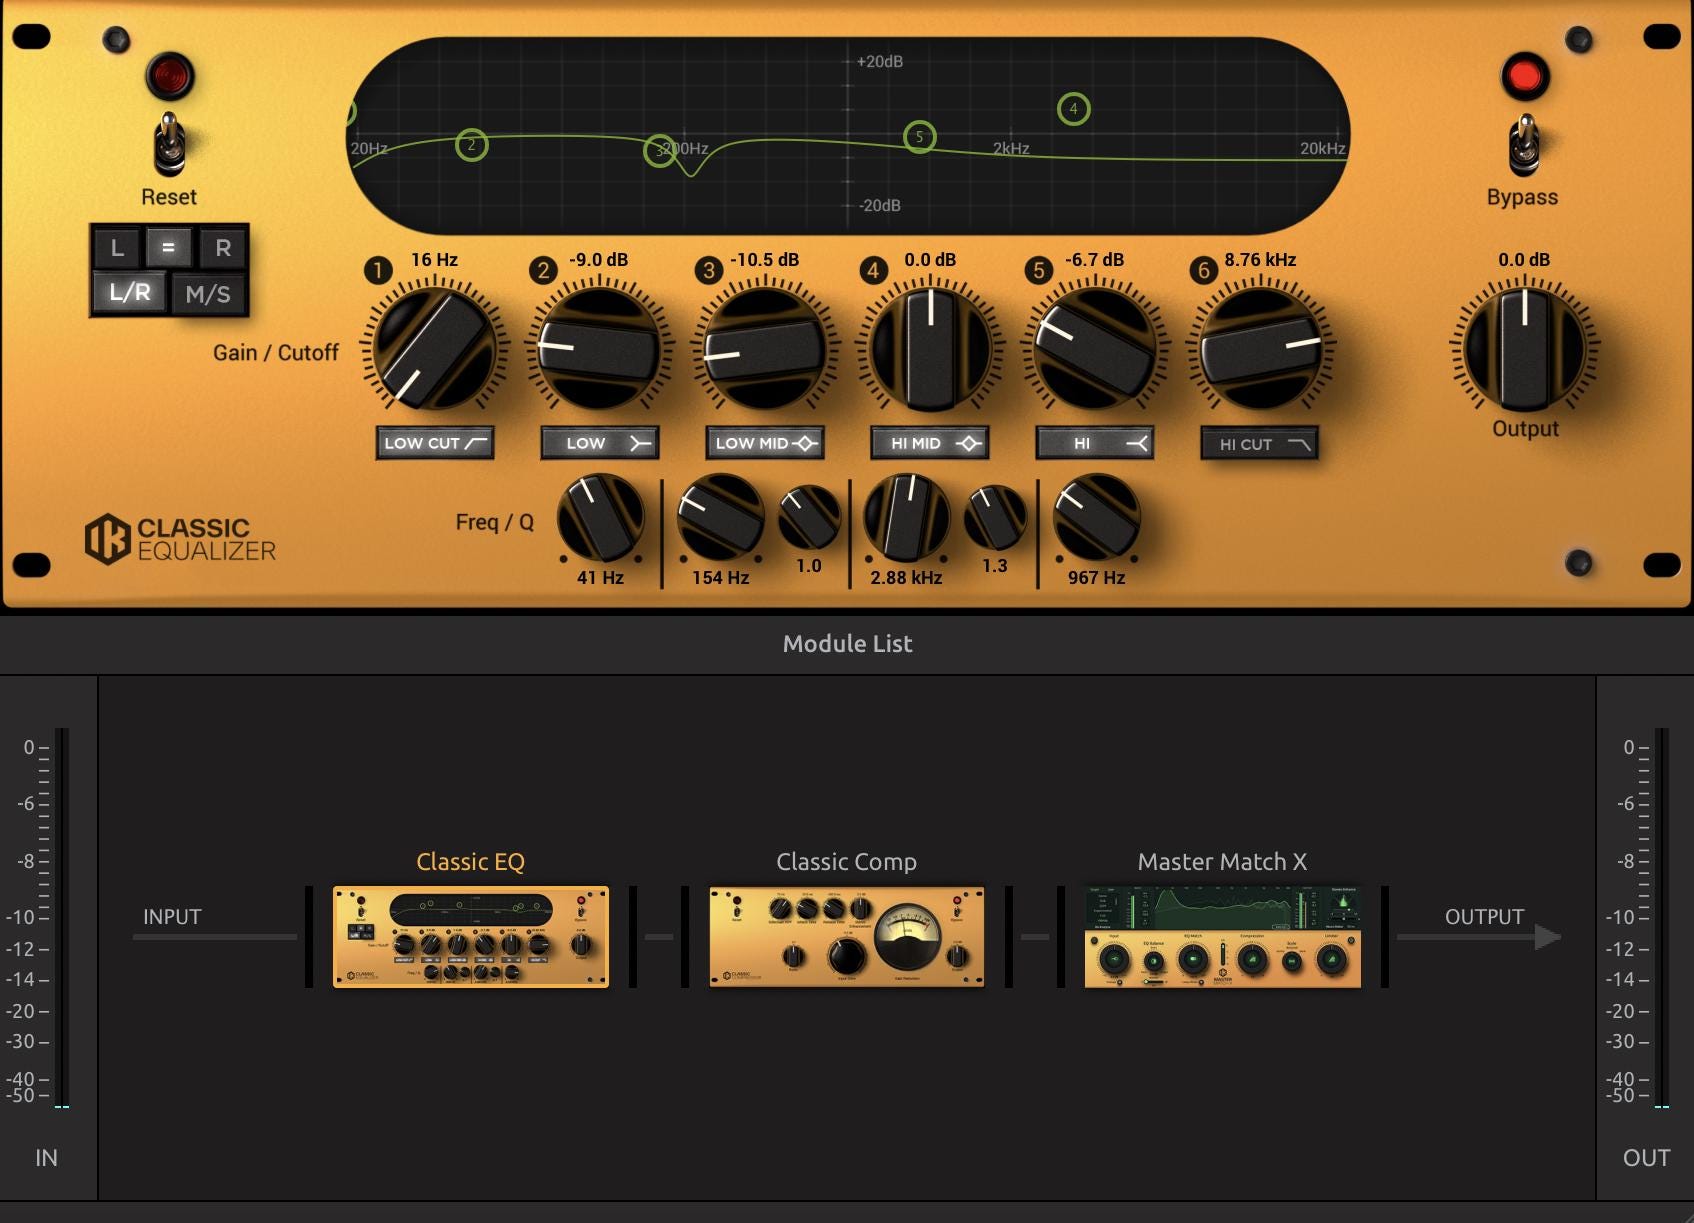Screen dimensions: 1694x1223
Task: Click the IK Classic Equalizer logo
Action: point(180,539)
